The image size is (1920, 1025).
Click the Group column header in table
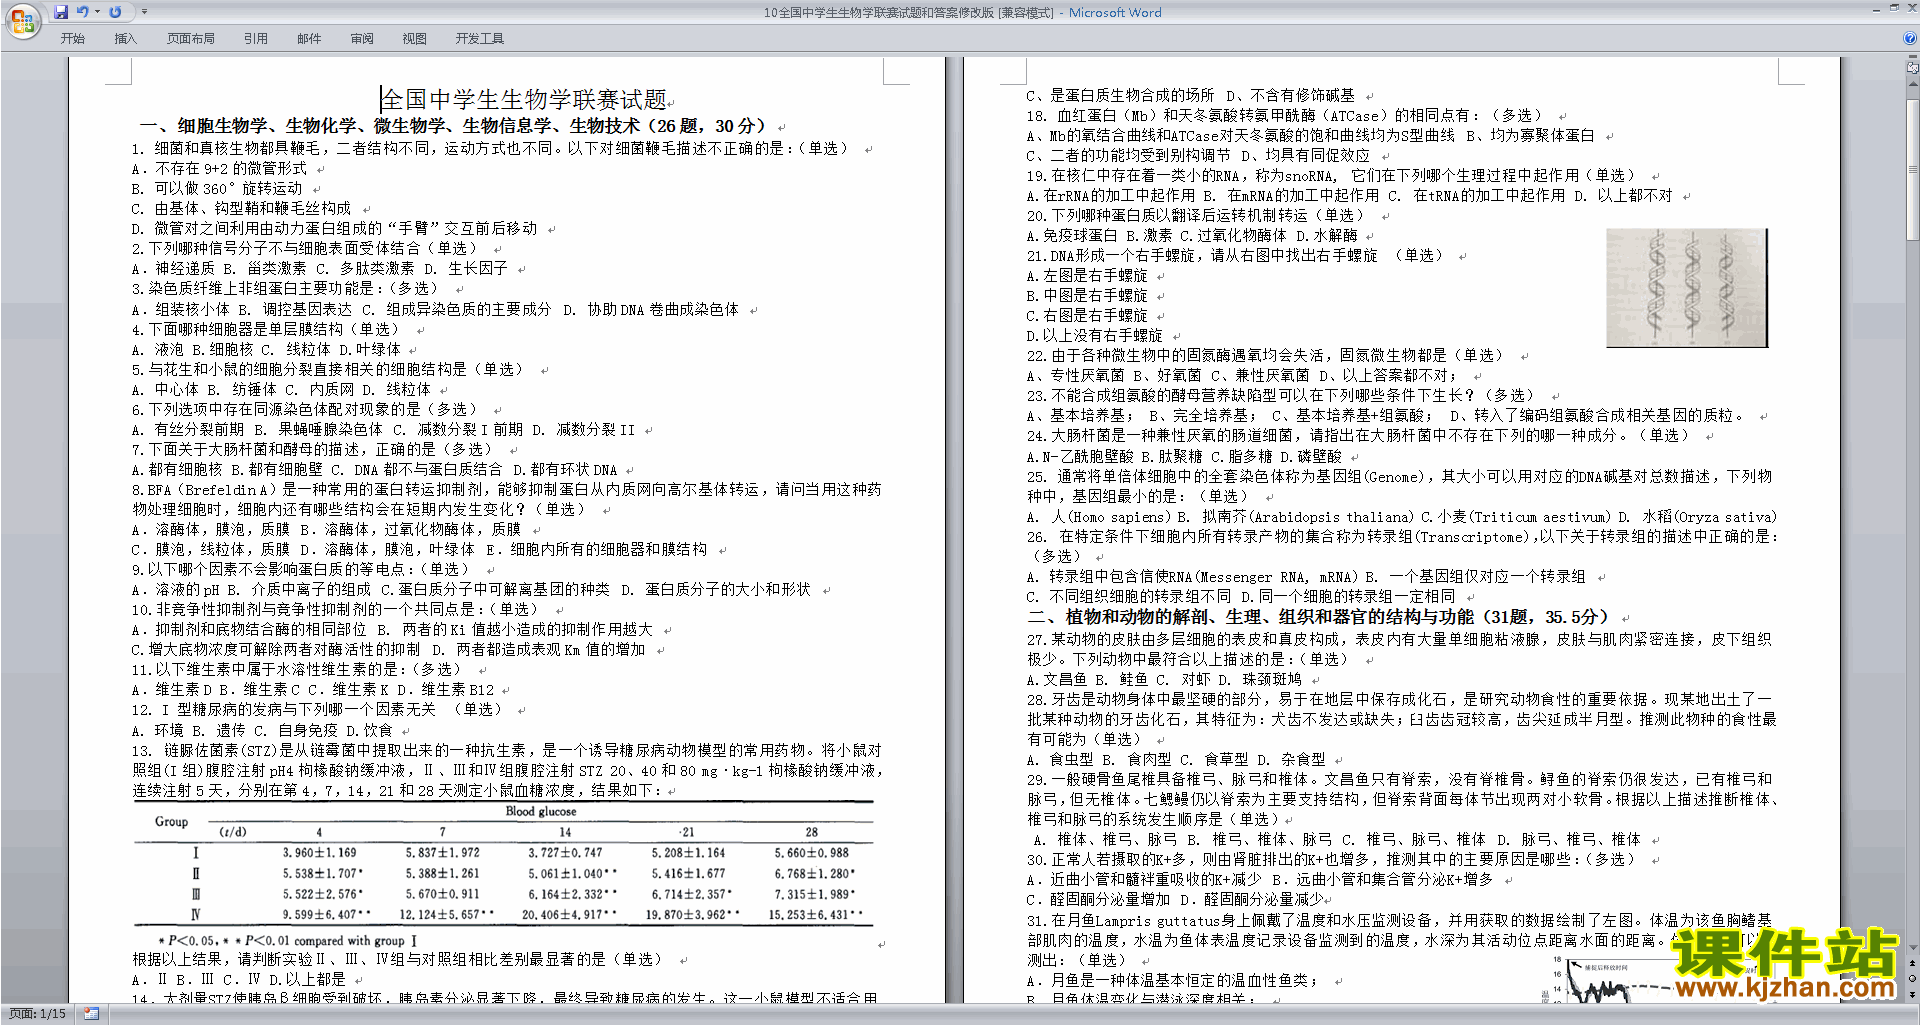(171, 821)
